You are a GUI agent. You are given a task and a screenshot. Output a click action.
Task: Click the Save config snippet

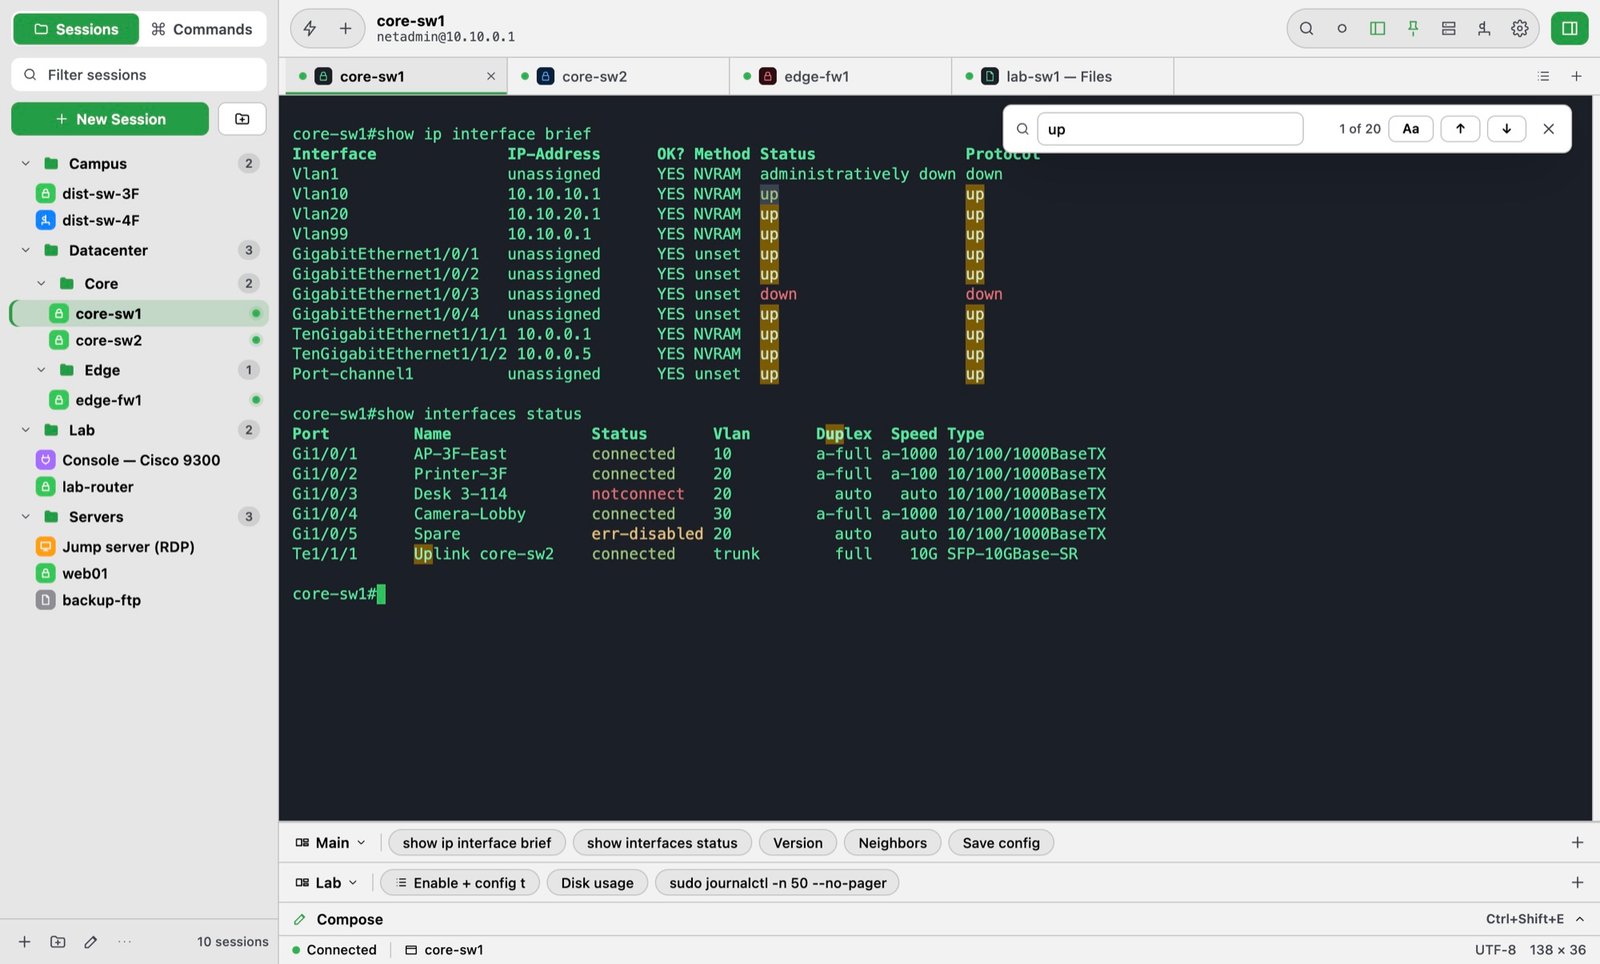click(x=1001, y=843)
